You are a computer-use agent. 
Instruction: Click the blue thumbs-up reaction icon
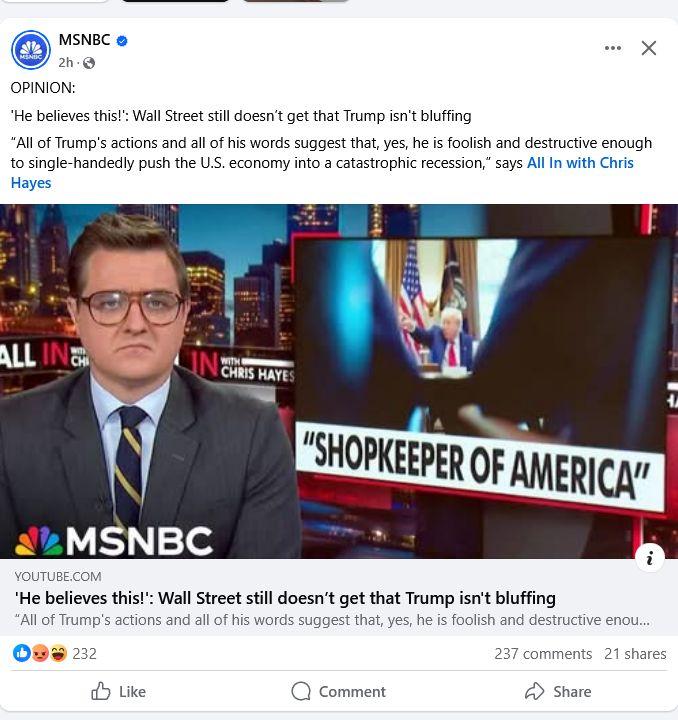(22, 653)
